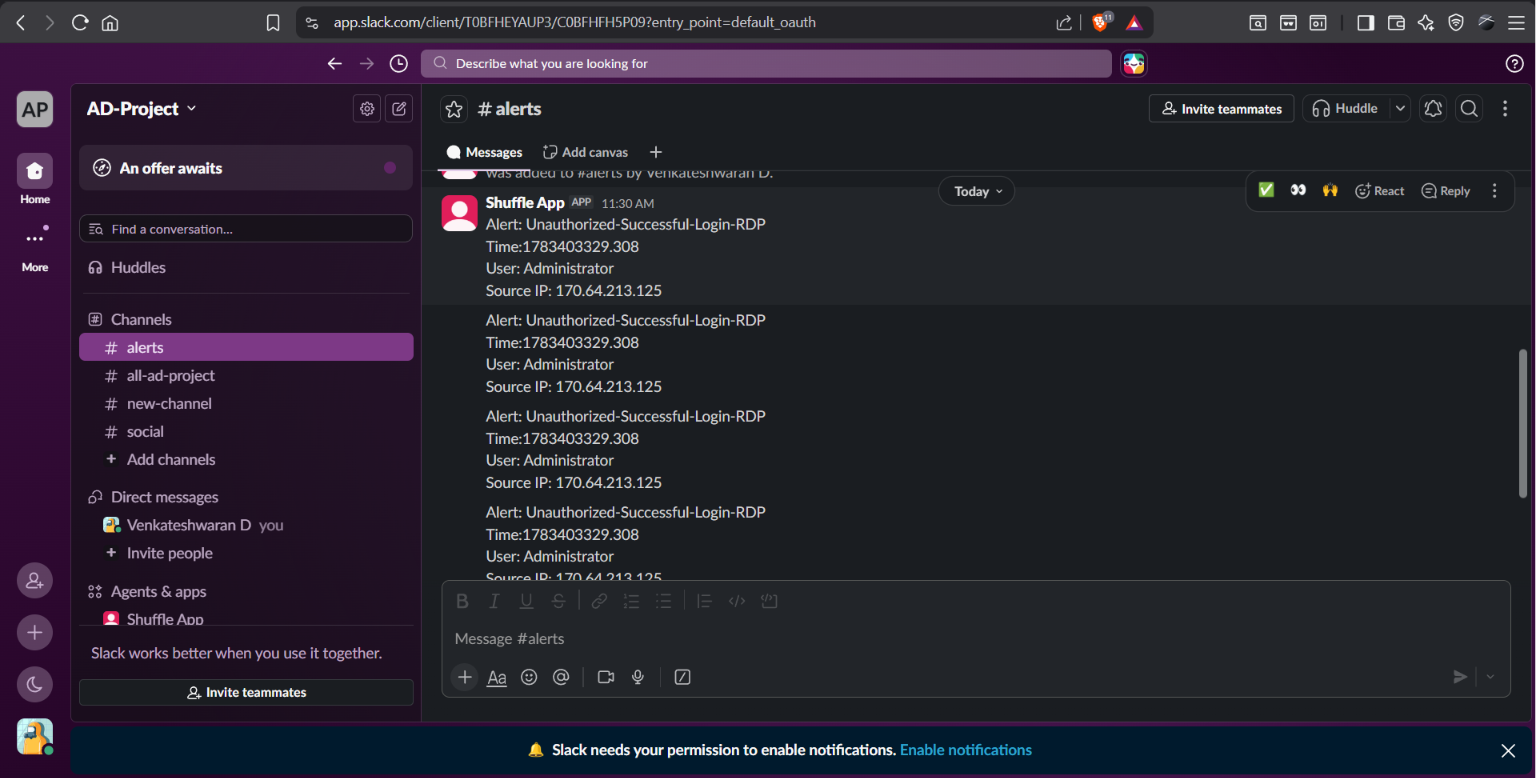This screenshot has width=1536, height=778.
Task: Click the new message compose icon
Action: (399, 108)
